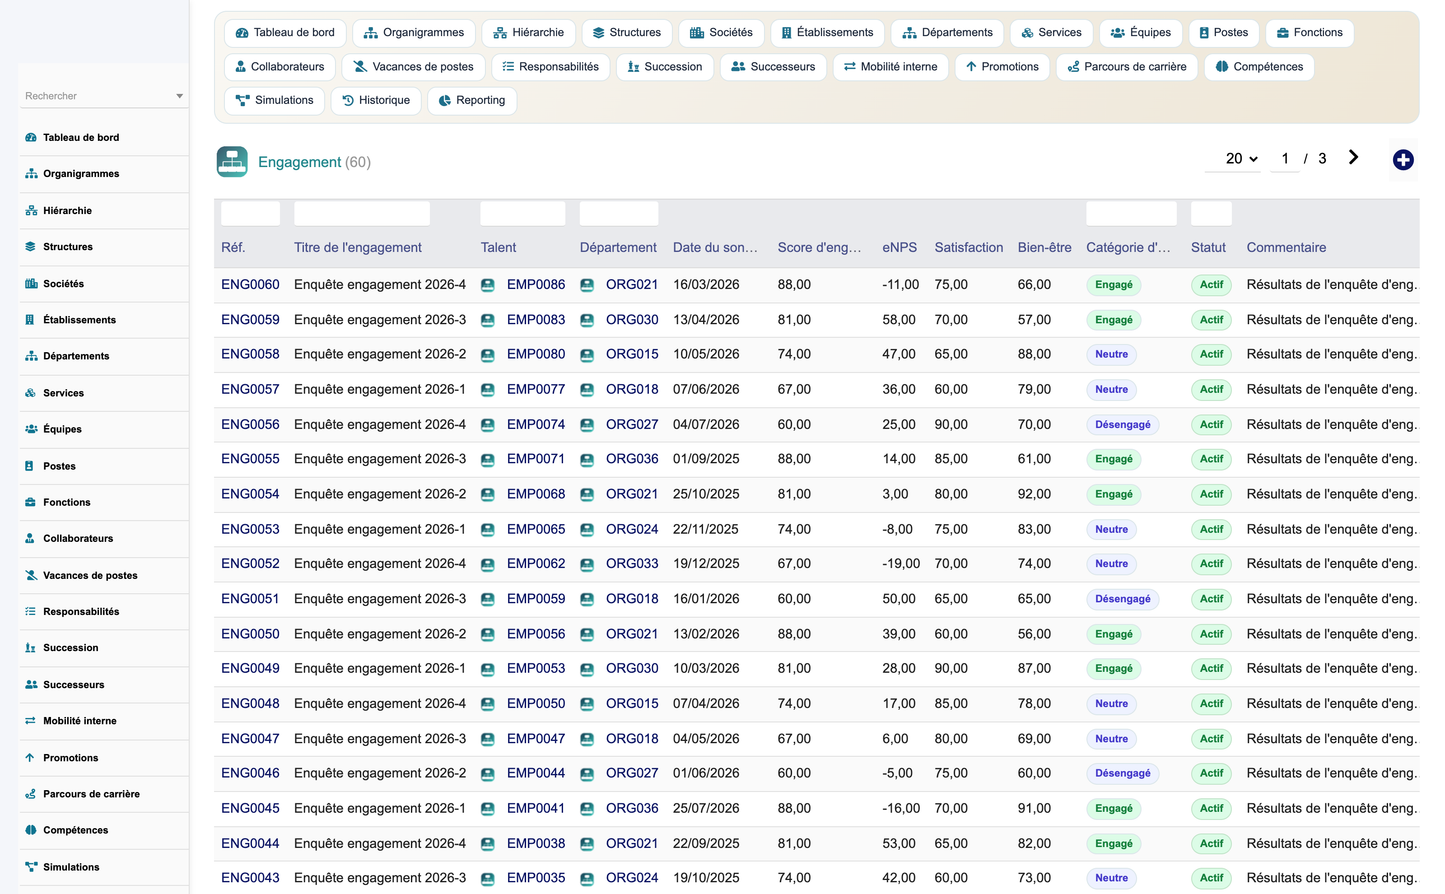Click the employee icon next to EMP0086
The width and height of the screenshot is (1445, 894).
tap(488, 285)
